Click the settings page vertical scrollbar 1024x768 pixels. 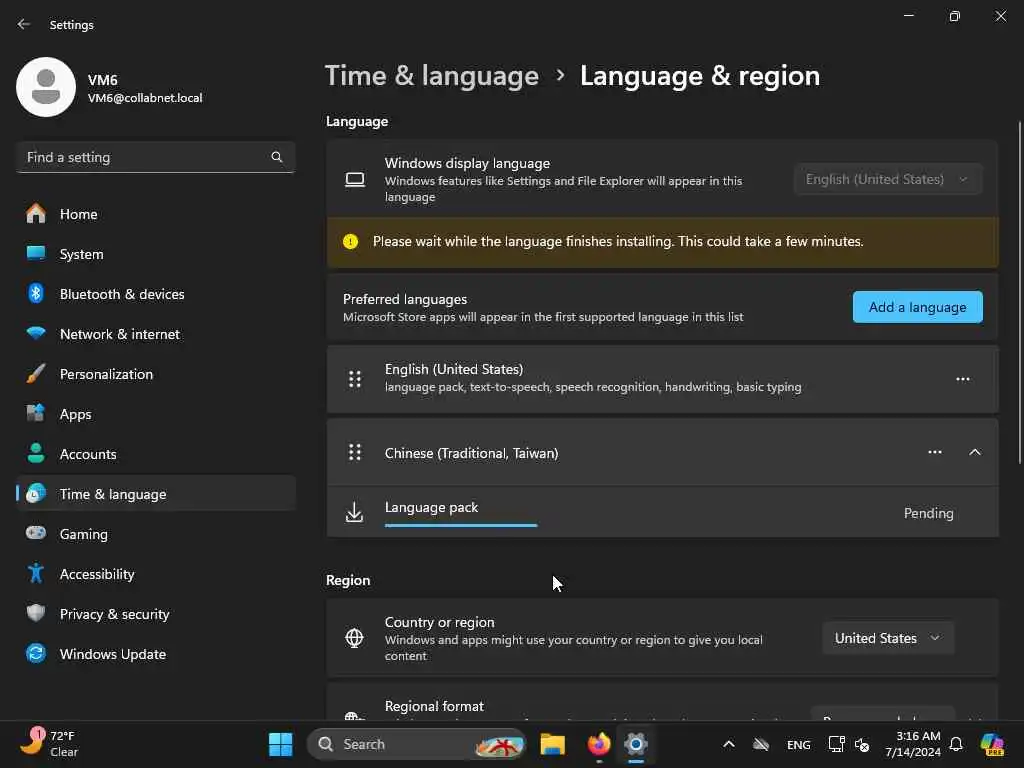coord(1019,293)
